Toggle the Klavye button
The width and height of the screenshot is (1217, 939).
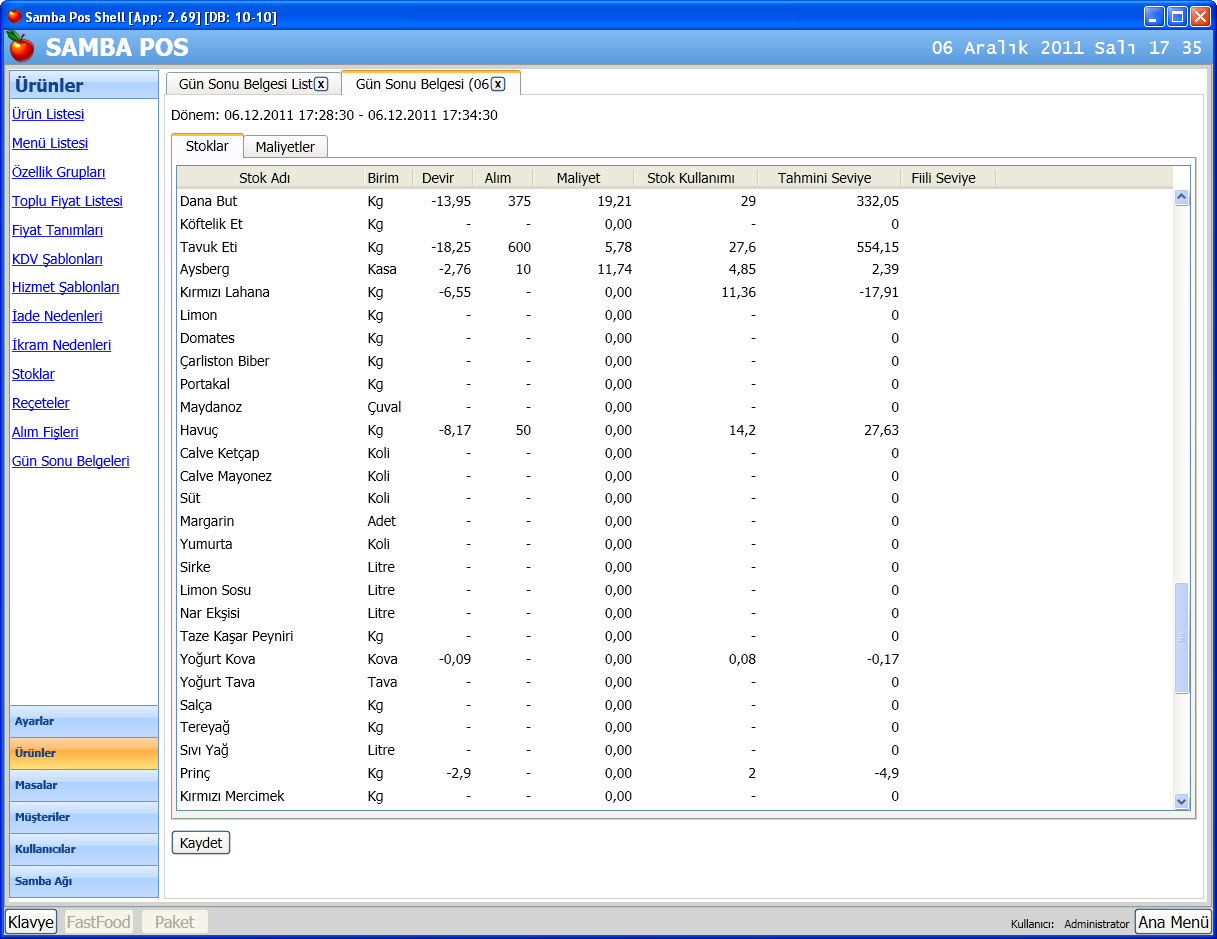click(x=31, y=922)
